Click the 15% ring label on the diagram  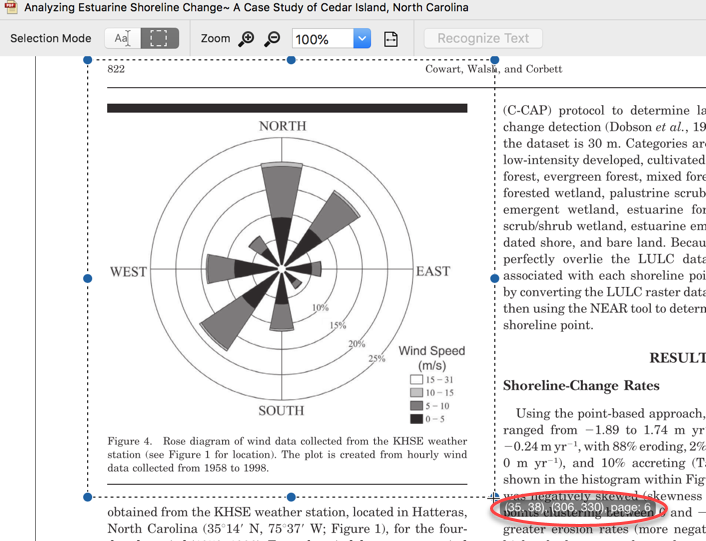click(338, 325)
